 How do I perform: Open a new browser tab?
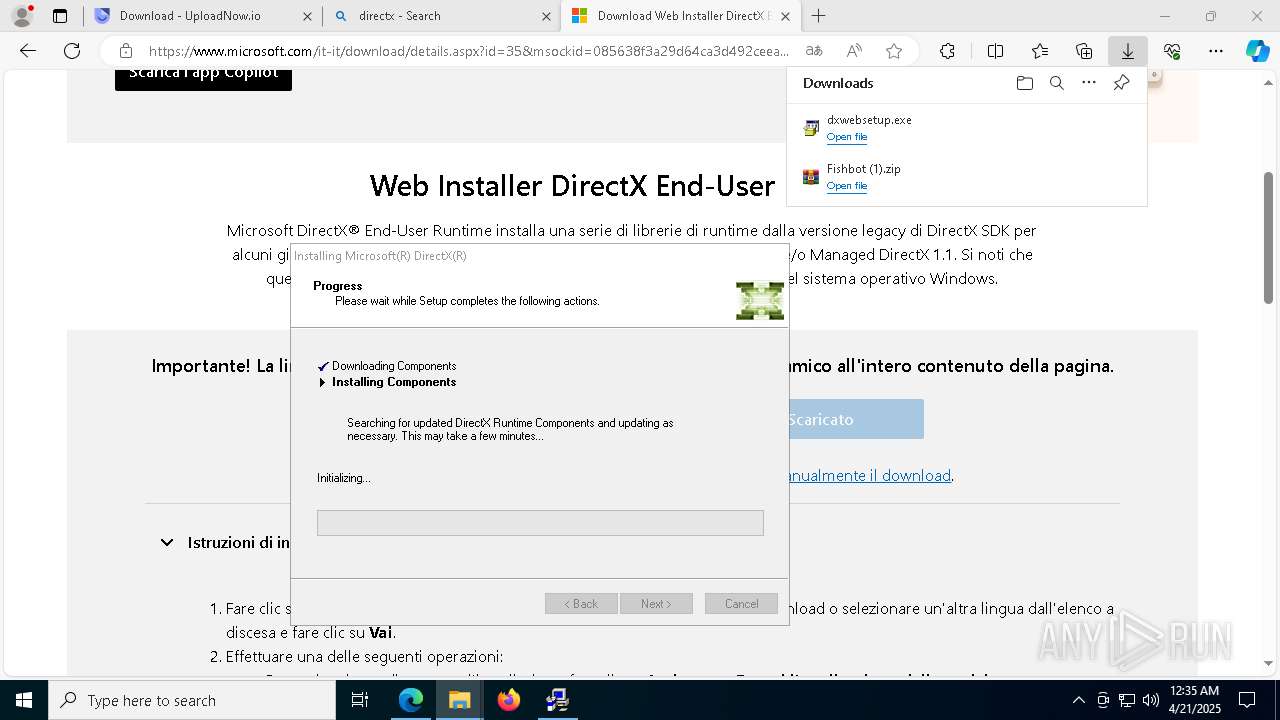click(x=818, y=16)
